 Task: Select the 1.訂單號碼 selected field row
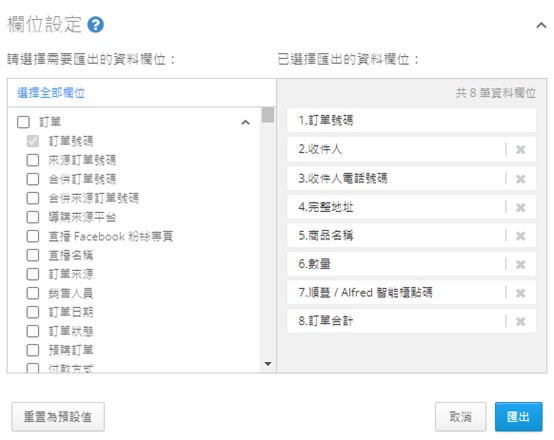pos(411,121)
